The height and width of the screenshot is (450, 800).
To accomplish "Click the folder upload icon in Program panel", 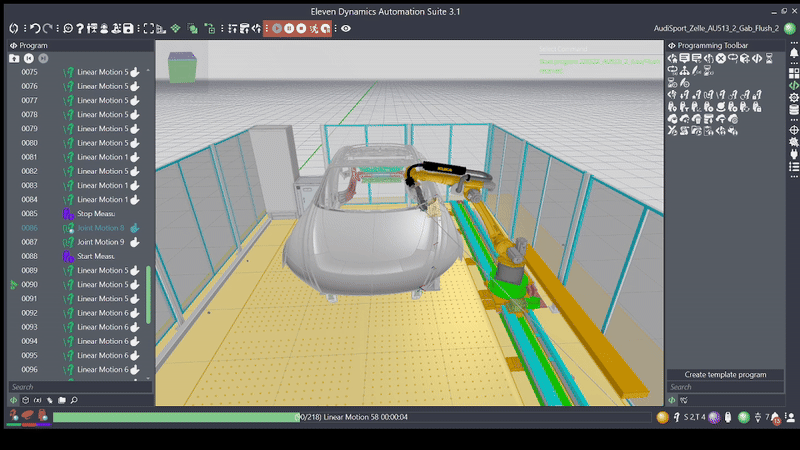I will coord(14,59).
